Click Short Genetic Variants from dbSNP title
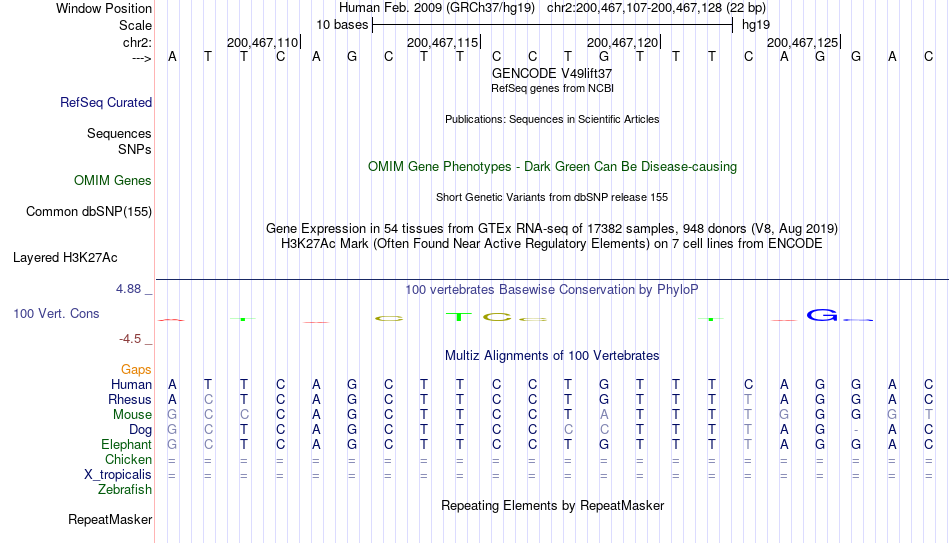Screen dimensions: 950x543 pyautogui.click(x=552, y=198)
